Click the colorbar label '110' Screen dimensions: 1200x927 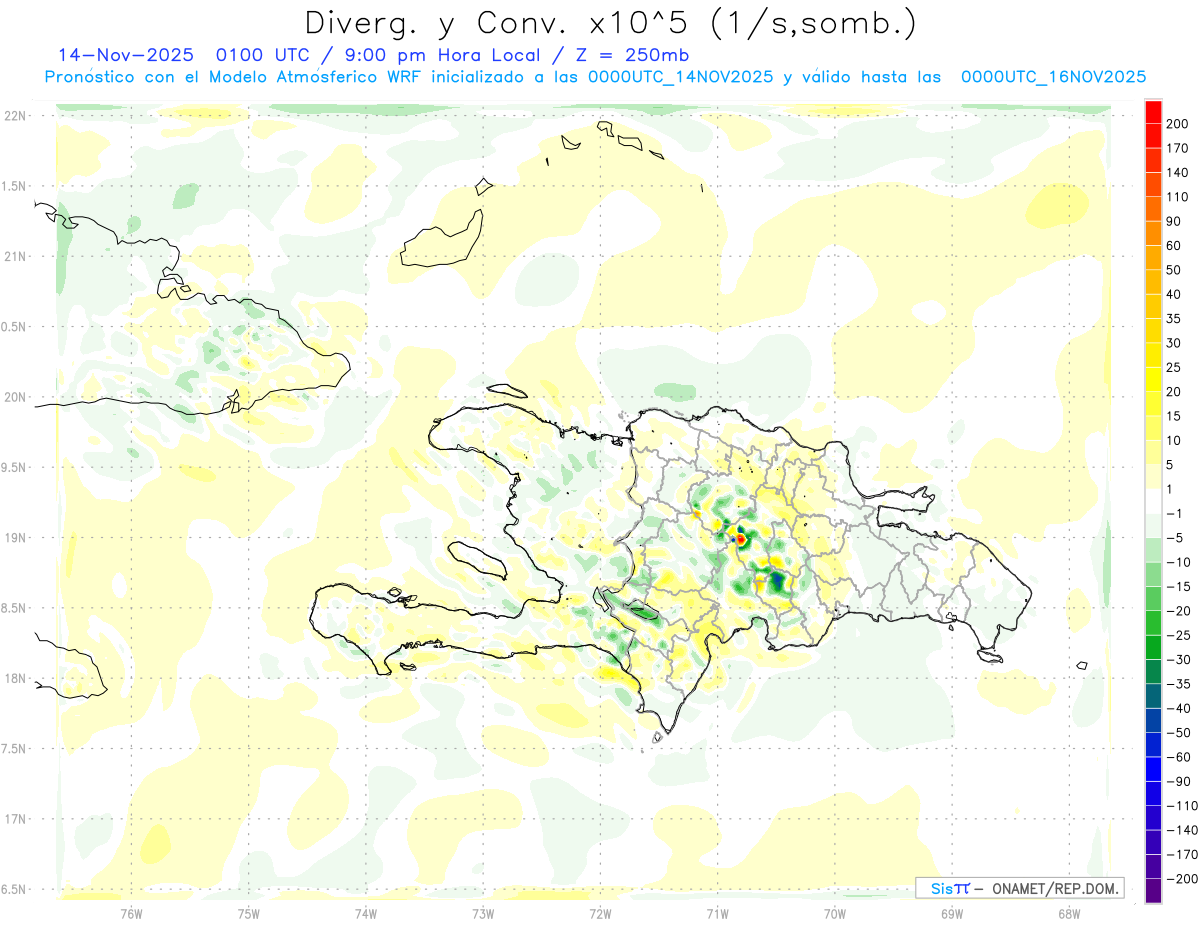tap(1177, 196)
